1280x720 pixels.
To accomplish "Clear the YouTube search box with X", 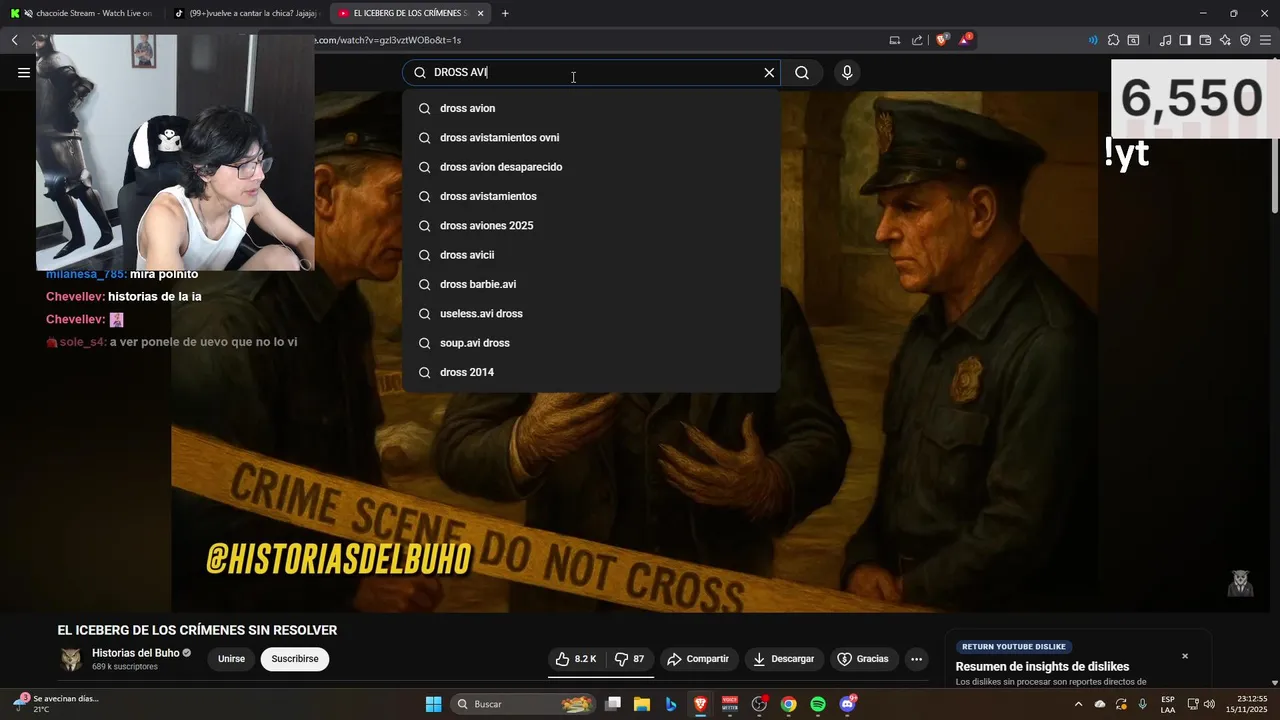I will (769, 72).
